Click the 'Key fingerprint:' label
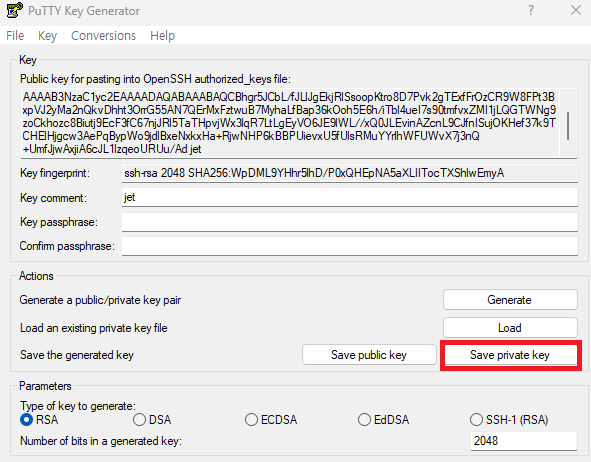 (x=55, y=173)
